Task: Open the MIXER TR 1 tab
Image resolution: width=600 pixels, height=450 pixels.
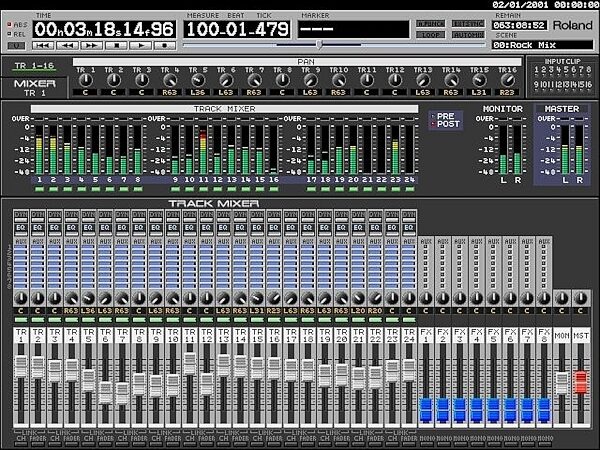Action: coord(34,88)
